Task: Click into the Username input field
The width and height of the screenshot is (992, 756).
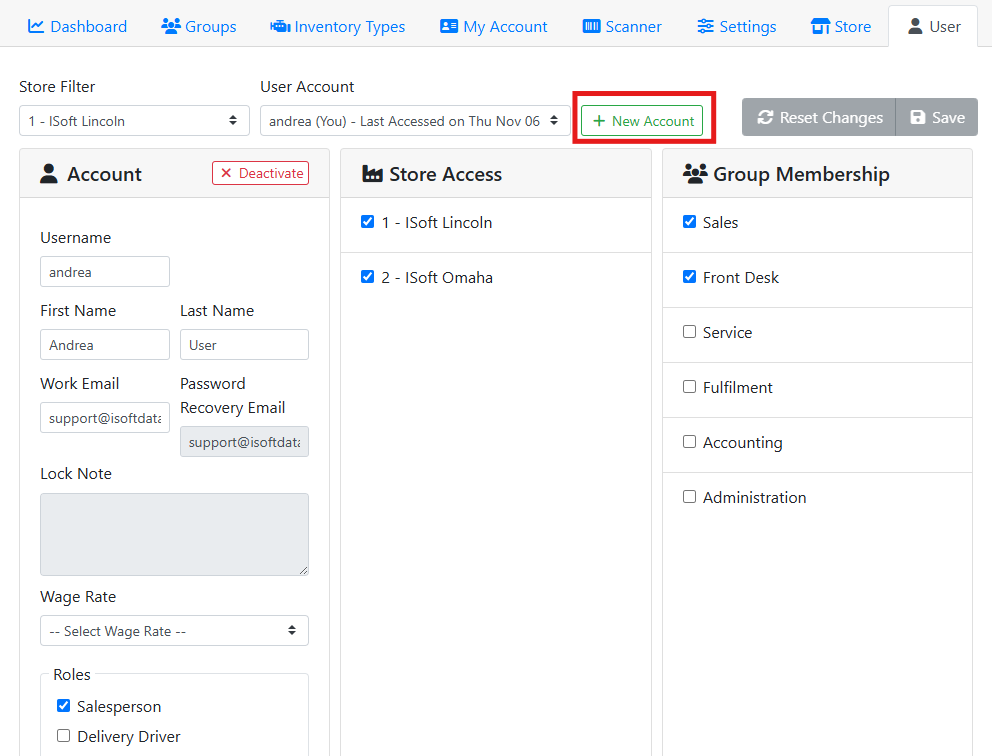Action: point(105,272)
